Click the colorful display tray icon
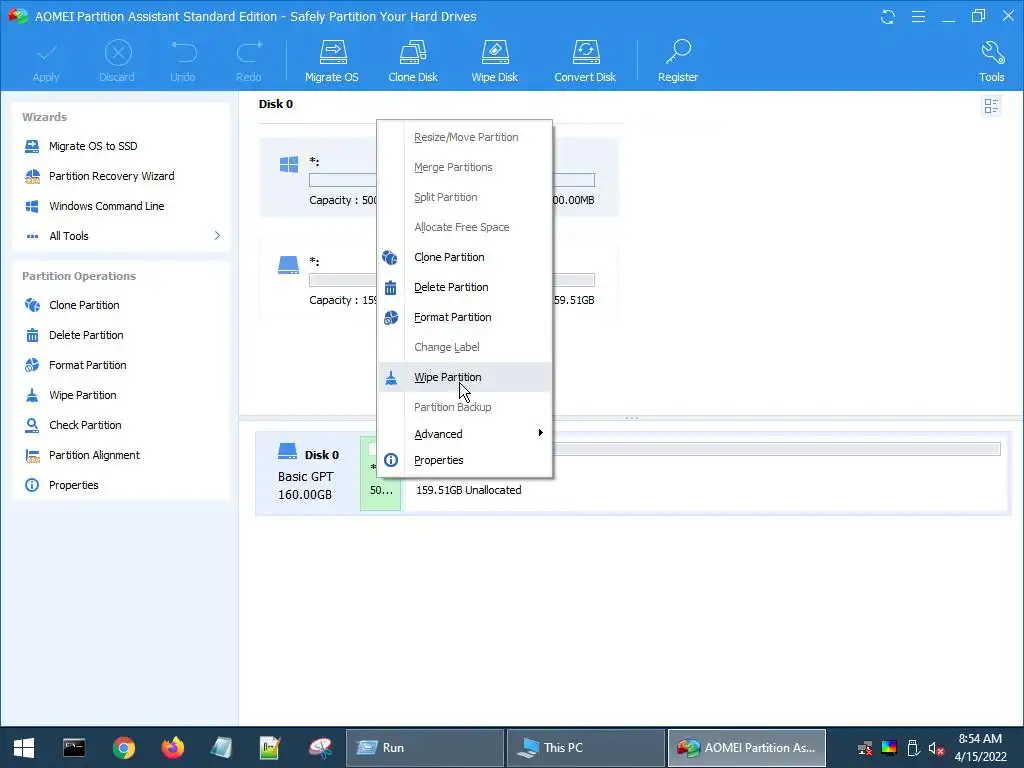 coord(889,748)
